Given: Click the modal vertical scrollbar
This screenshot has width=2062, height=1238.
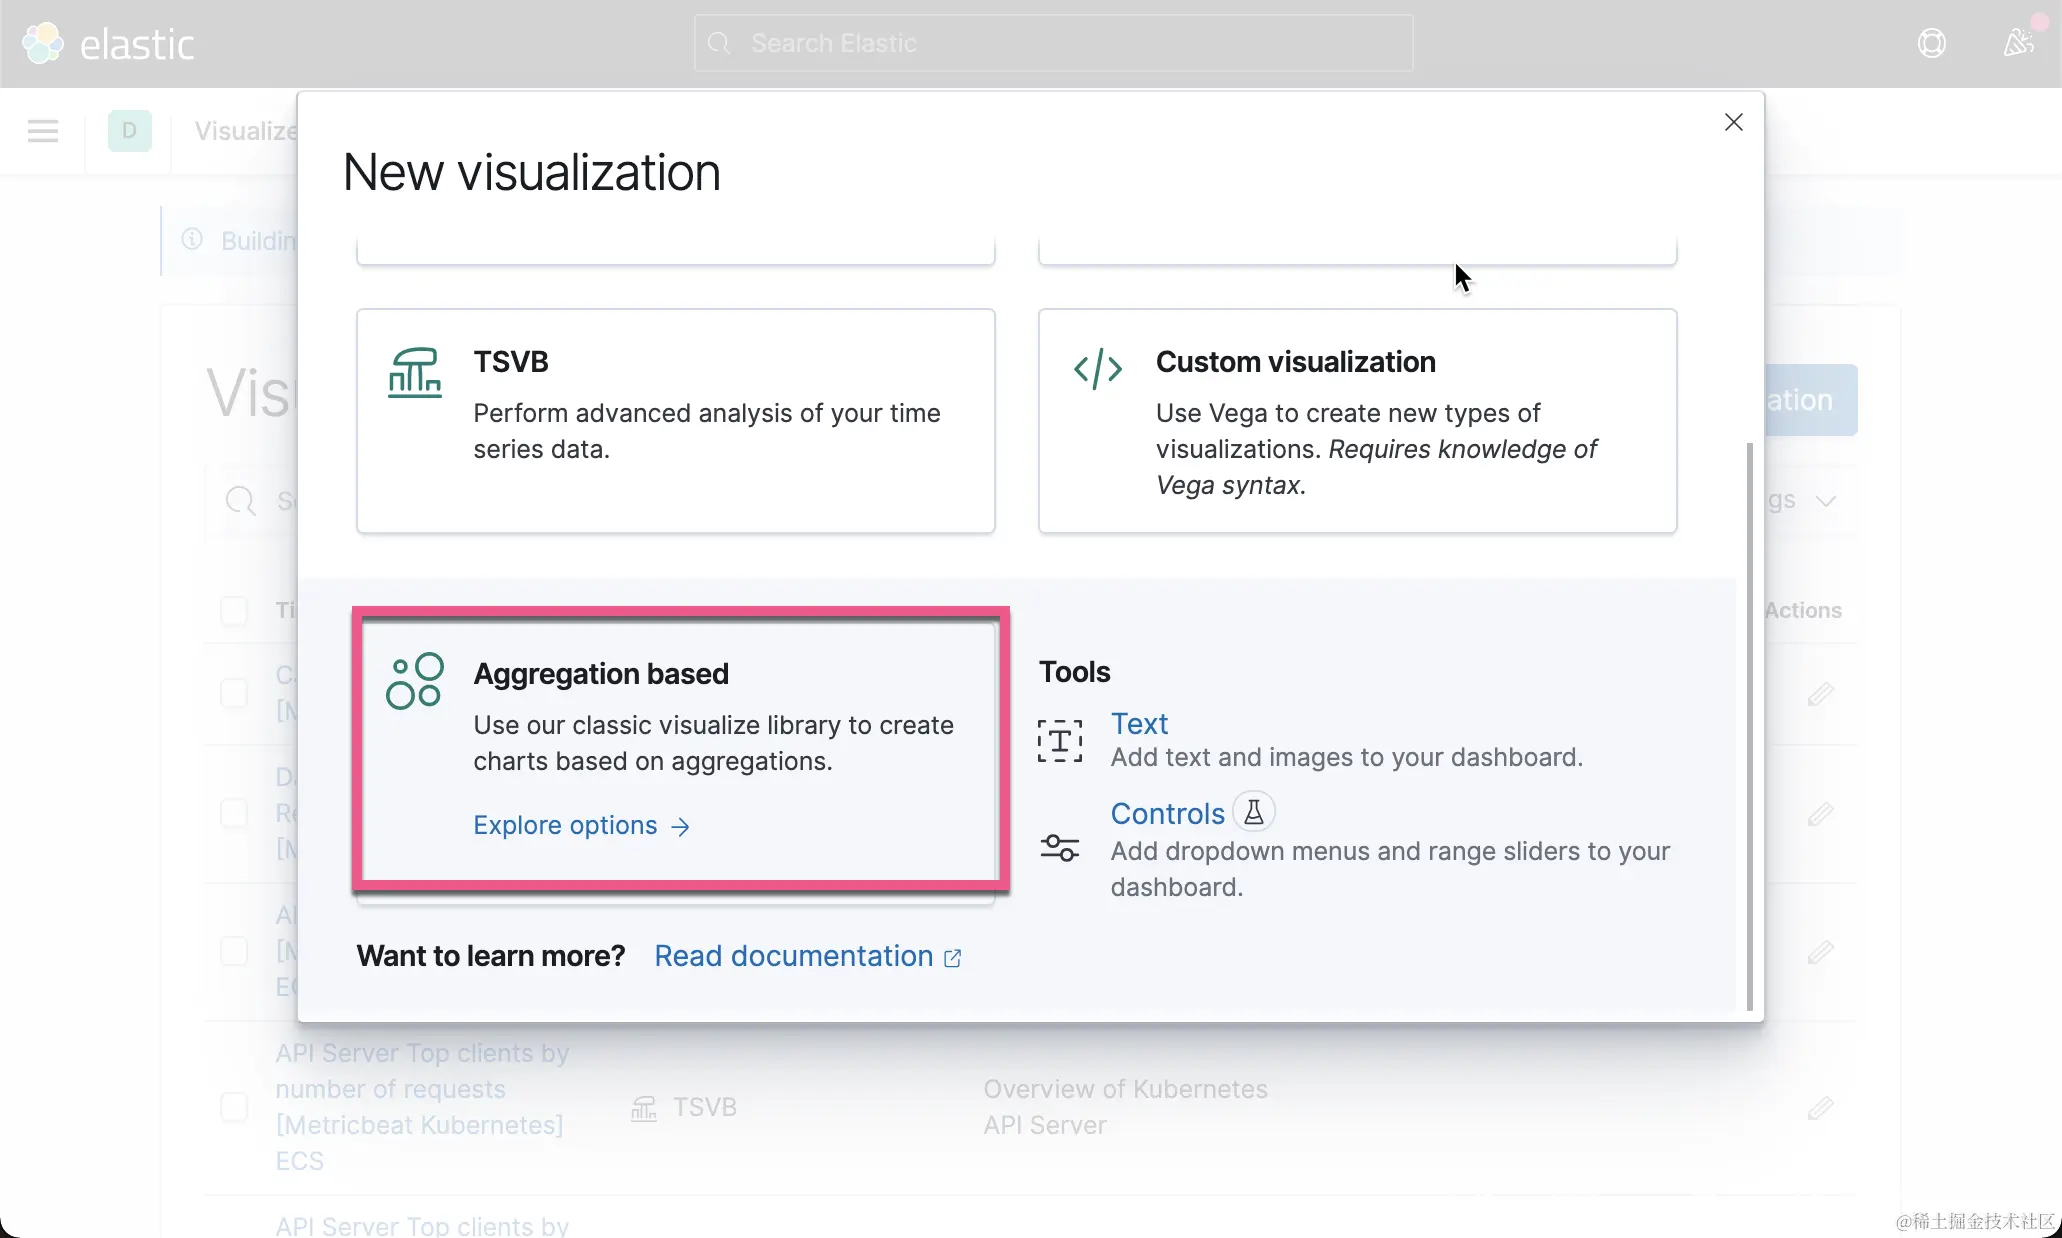Looking at the screenshot, I should [1749, 725].
